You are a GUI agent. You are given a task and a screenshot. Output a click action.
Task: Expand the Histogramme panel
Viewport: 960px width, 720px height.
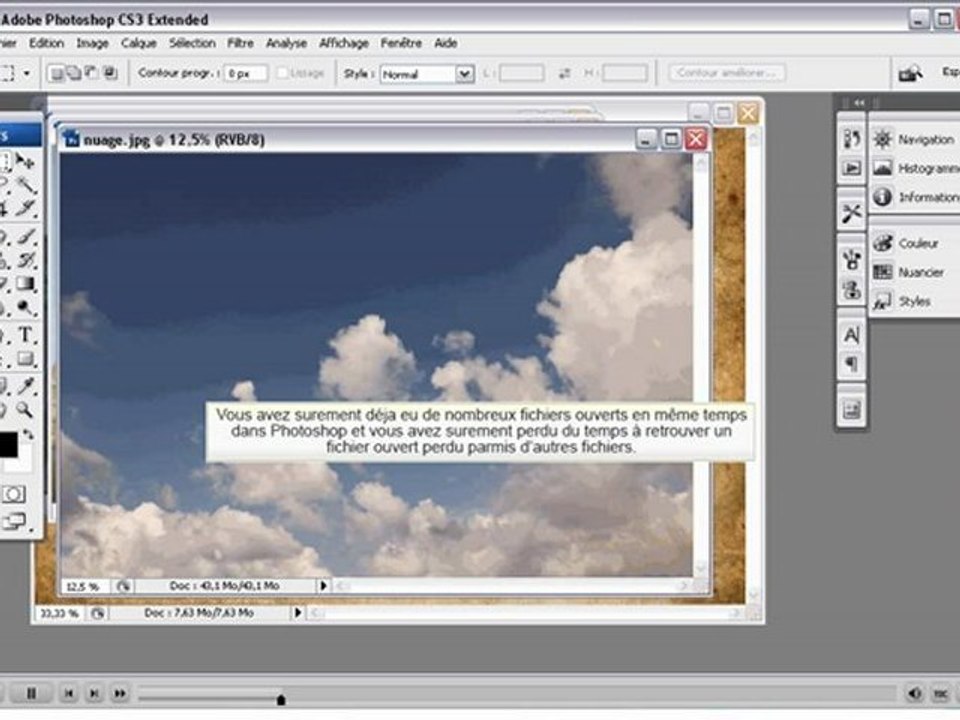click(x=915, y=168)
